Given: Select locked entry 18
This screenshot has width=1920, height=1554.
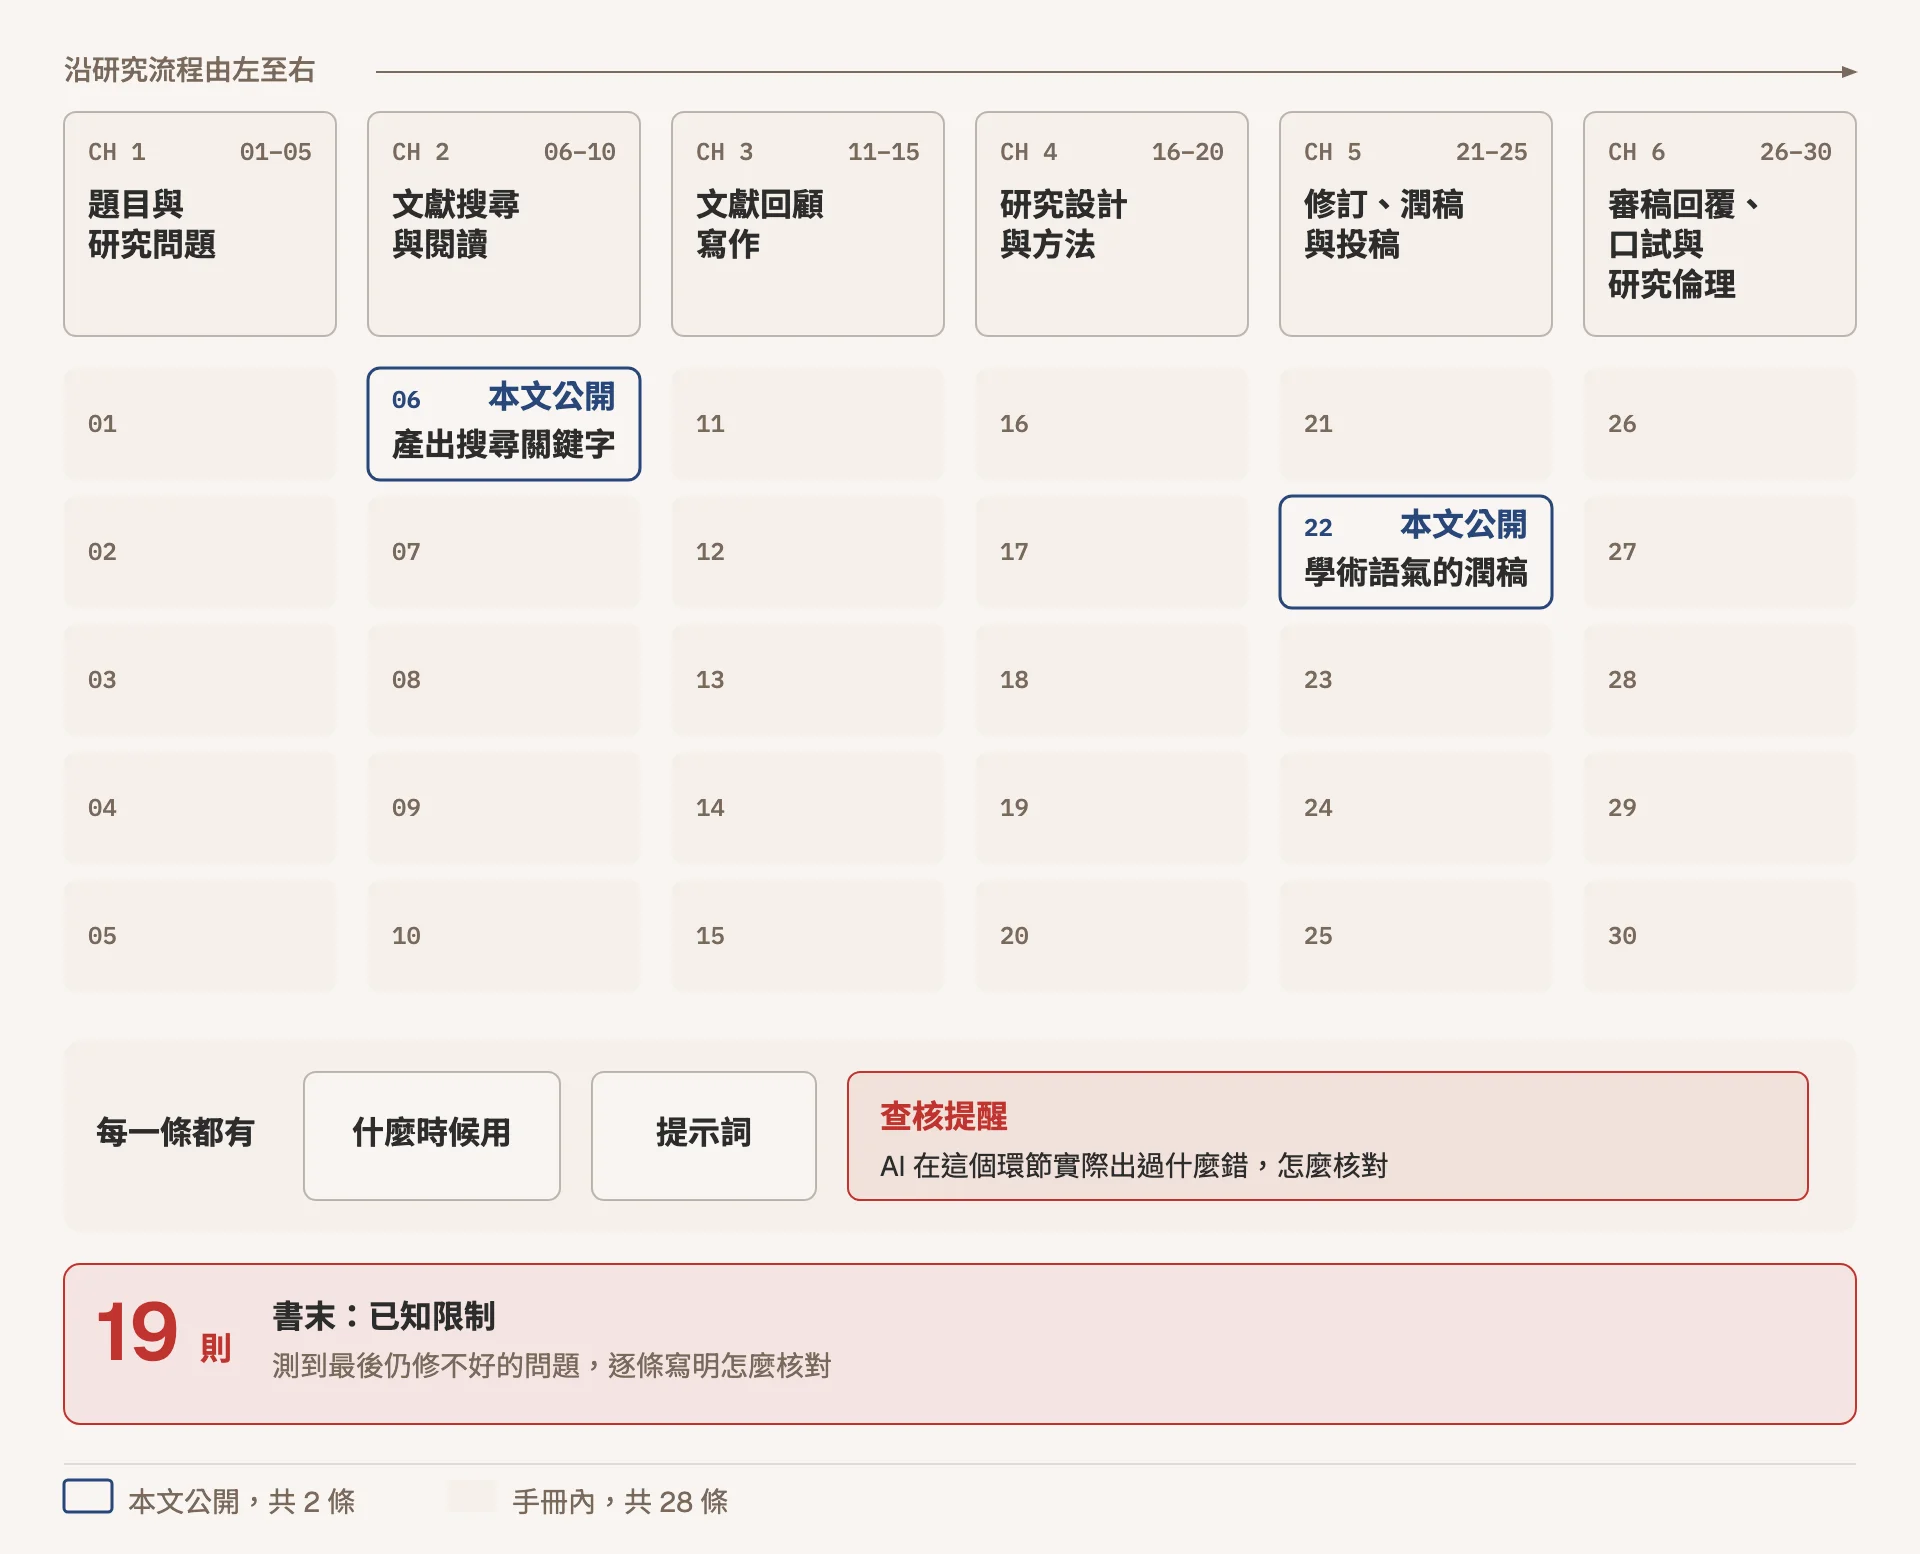Looking at the screenshot, I should click(x=1112, y=680).
